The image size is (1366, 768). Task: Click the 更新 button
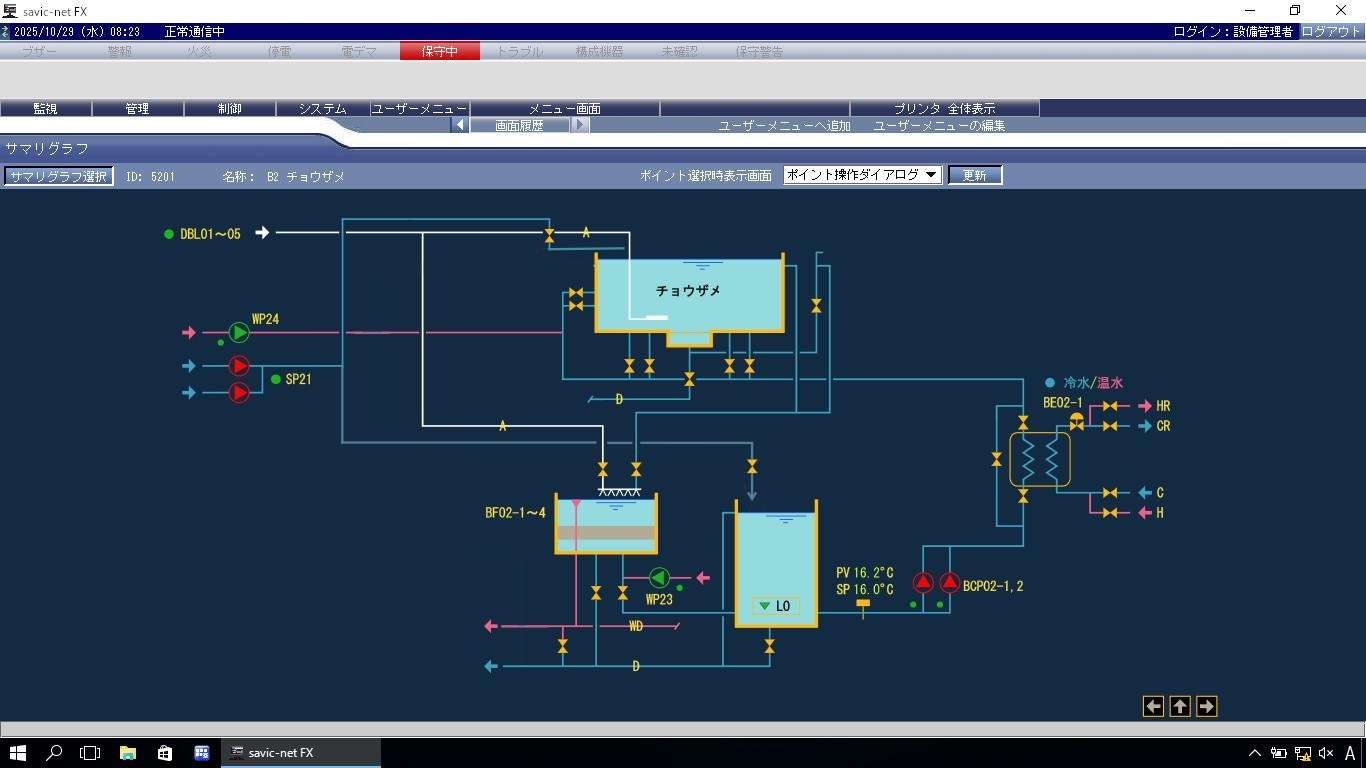tap(974, 175)
